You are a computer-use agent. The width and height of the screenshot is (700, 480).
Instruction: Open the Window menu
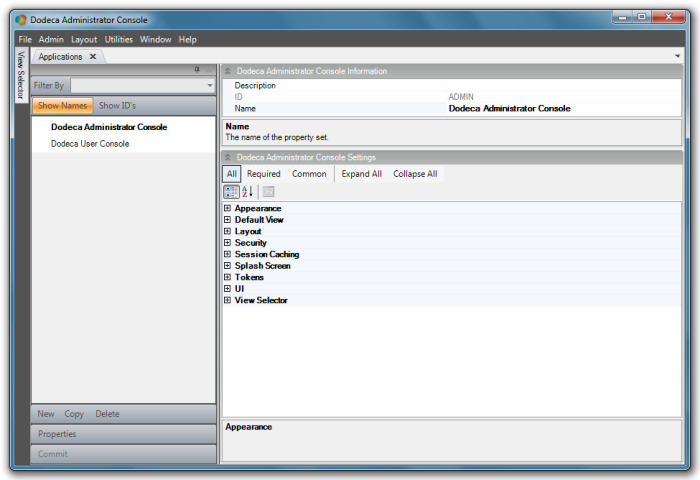pyautogui.click(x=155, y=39)
